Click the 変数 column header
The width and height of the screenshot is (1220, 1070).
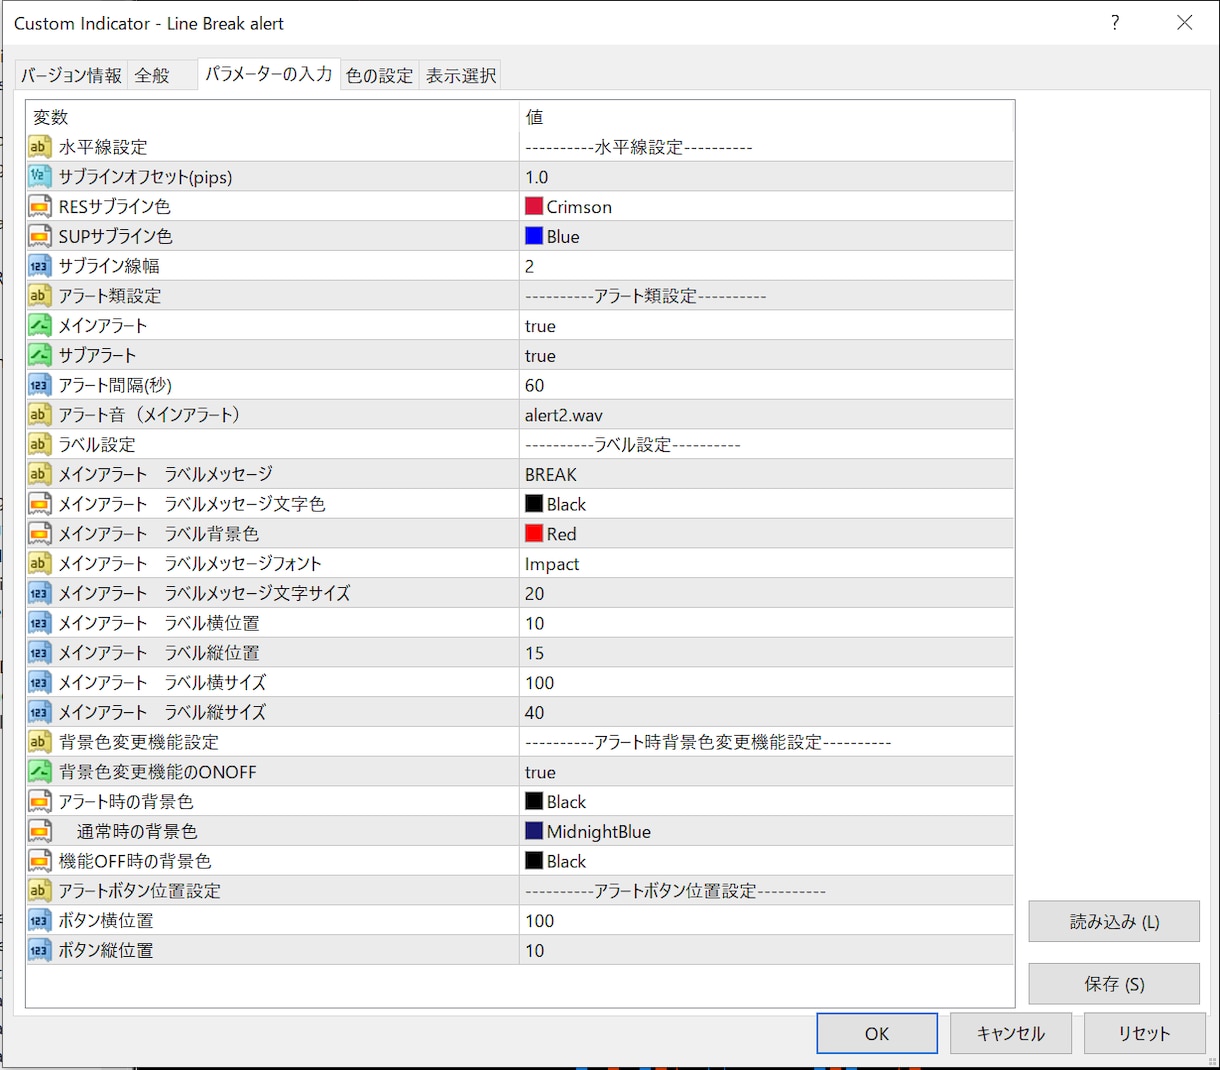pyautogui.click(x=272, y=117)
